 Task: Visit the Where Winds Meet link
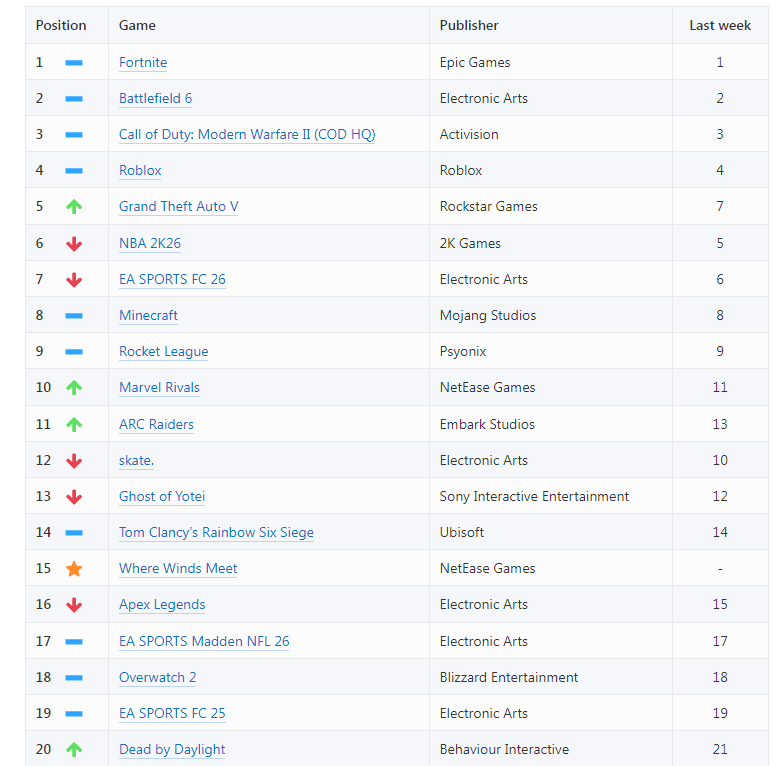(x=178, y=569)
